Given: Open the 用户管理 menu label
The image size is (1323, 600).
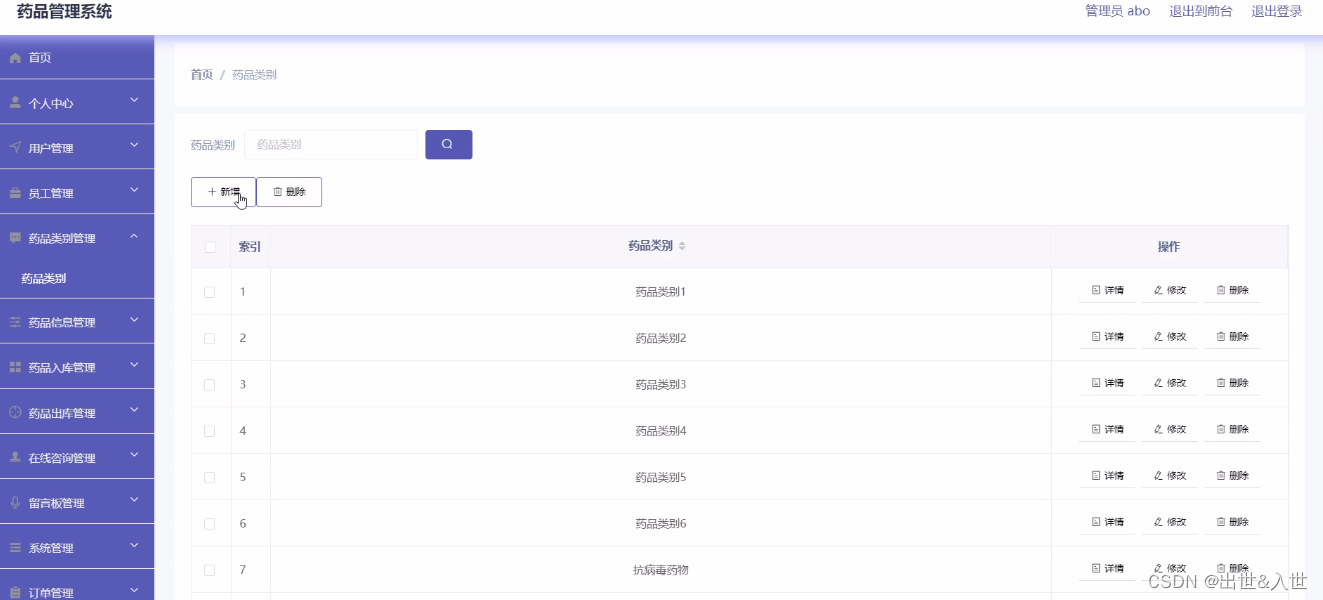Looking at the screenshot, I should click(51, 149).
